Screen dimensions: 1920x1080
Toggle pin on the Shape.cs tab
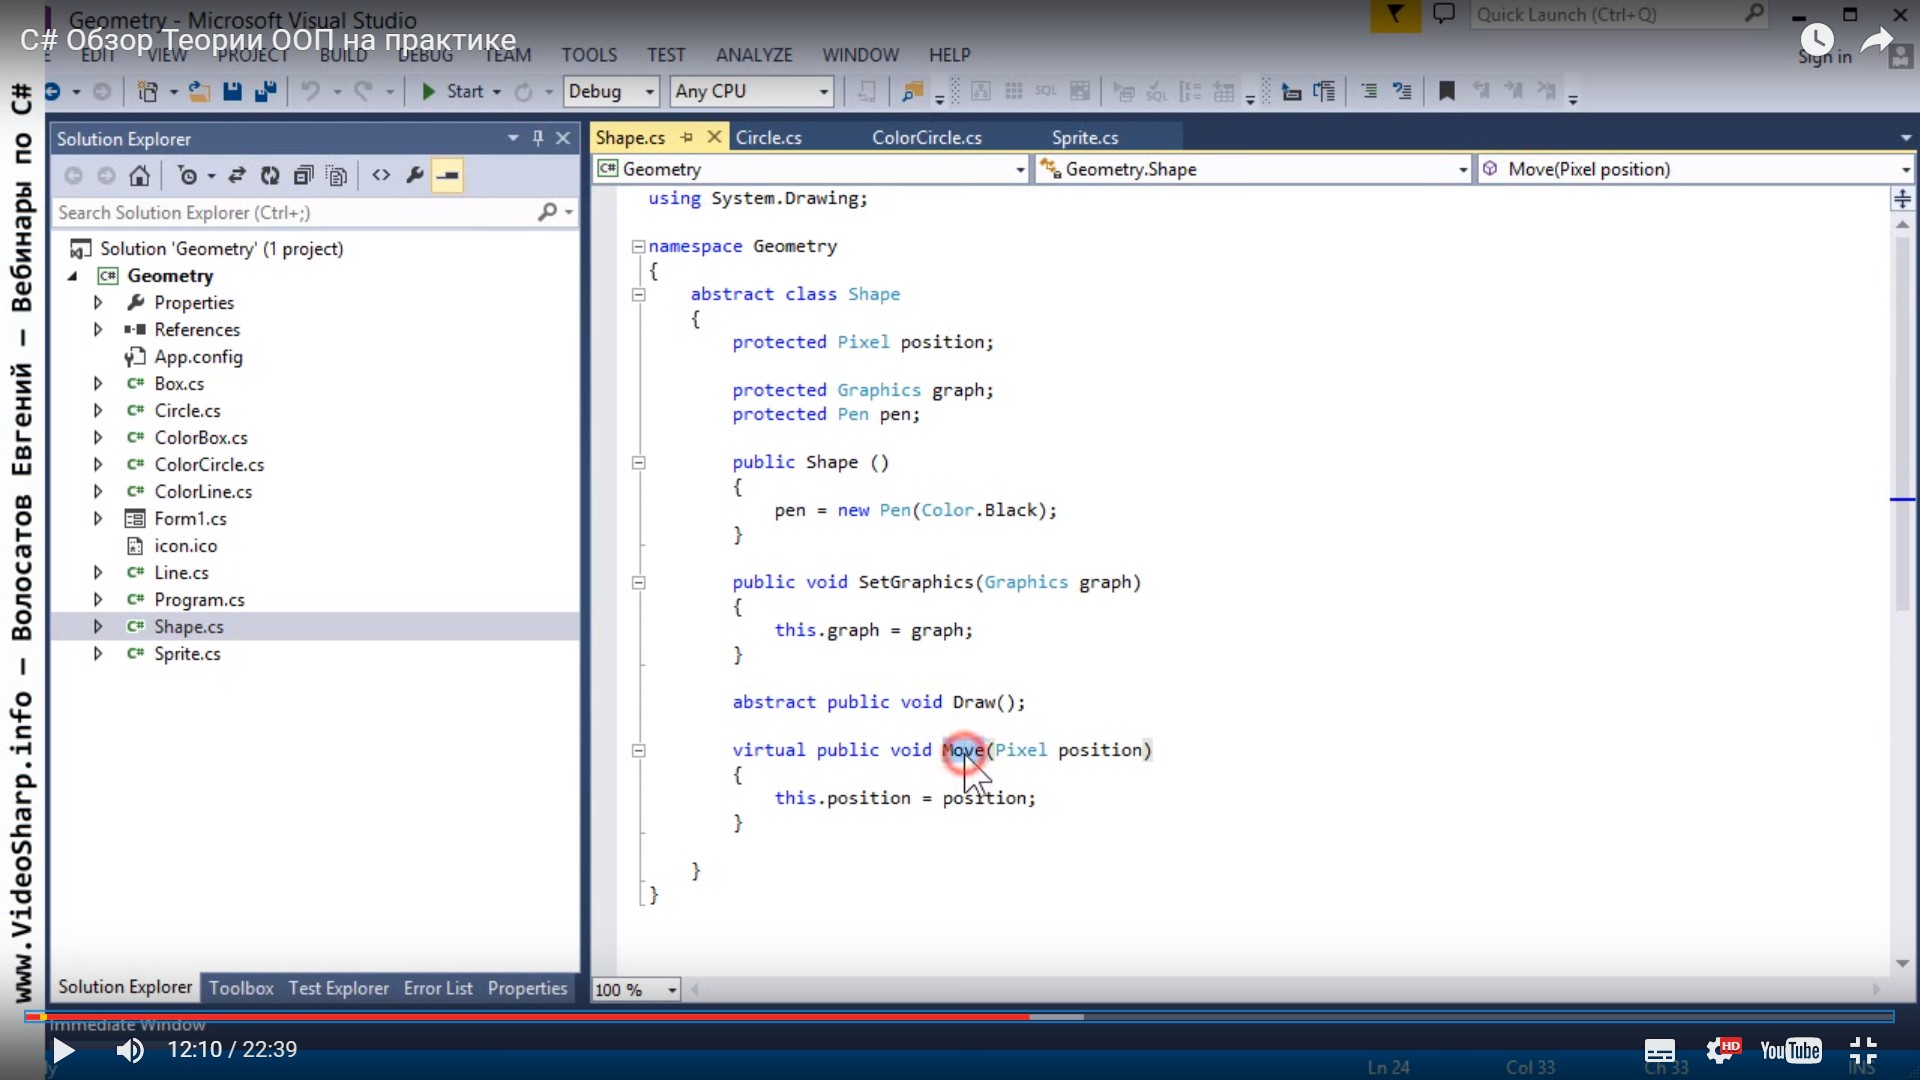coord(687,137)
